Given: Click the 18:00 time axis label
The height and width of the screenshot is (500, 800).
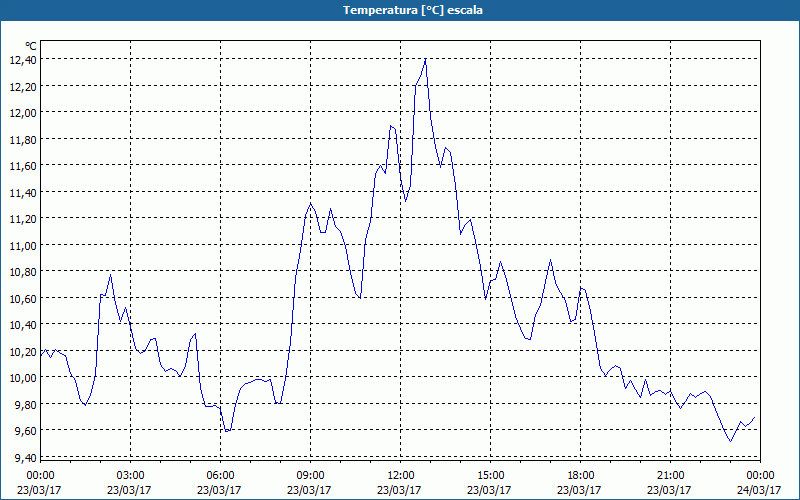Looking at the screenshot, I should point(580,476).
